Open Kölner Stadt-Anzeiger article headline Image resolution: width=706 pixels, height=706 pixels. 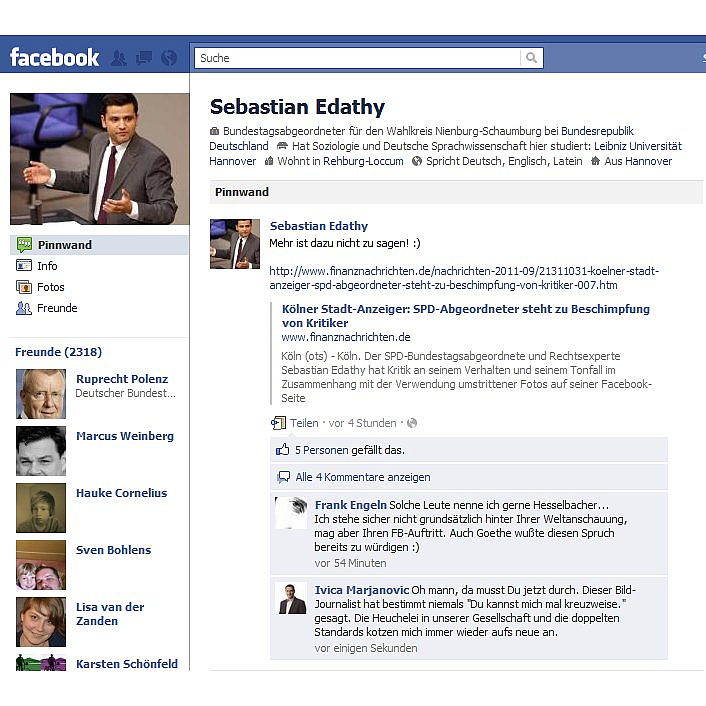point(466,316)
